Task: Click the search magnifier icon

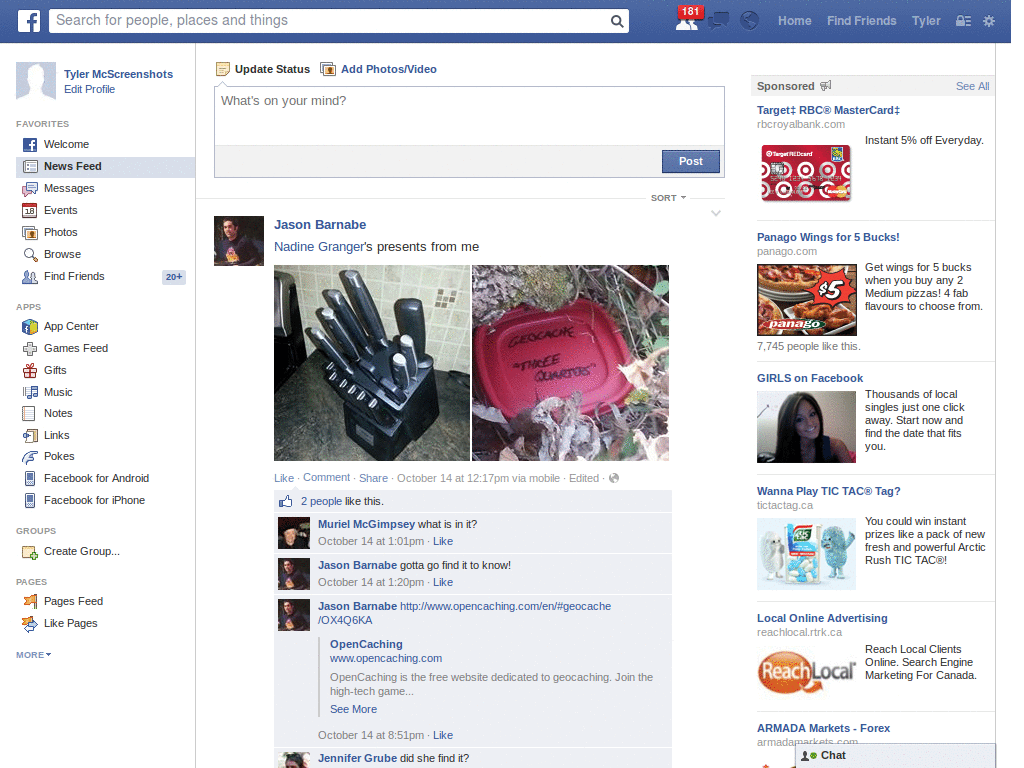Action: (x=616, y=21)
